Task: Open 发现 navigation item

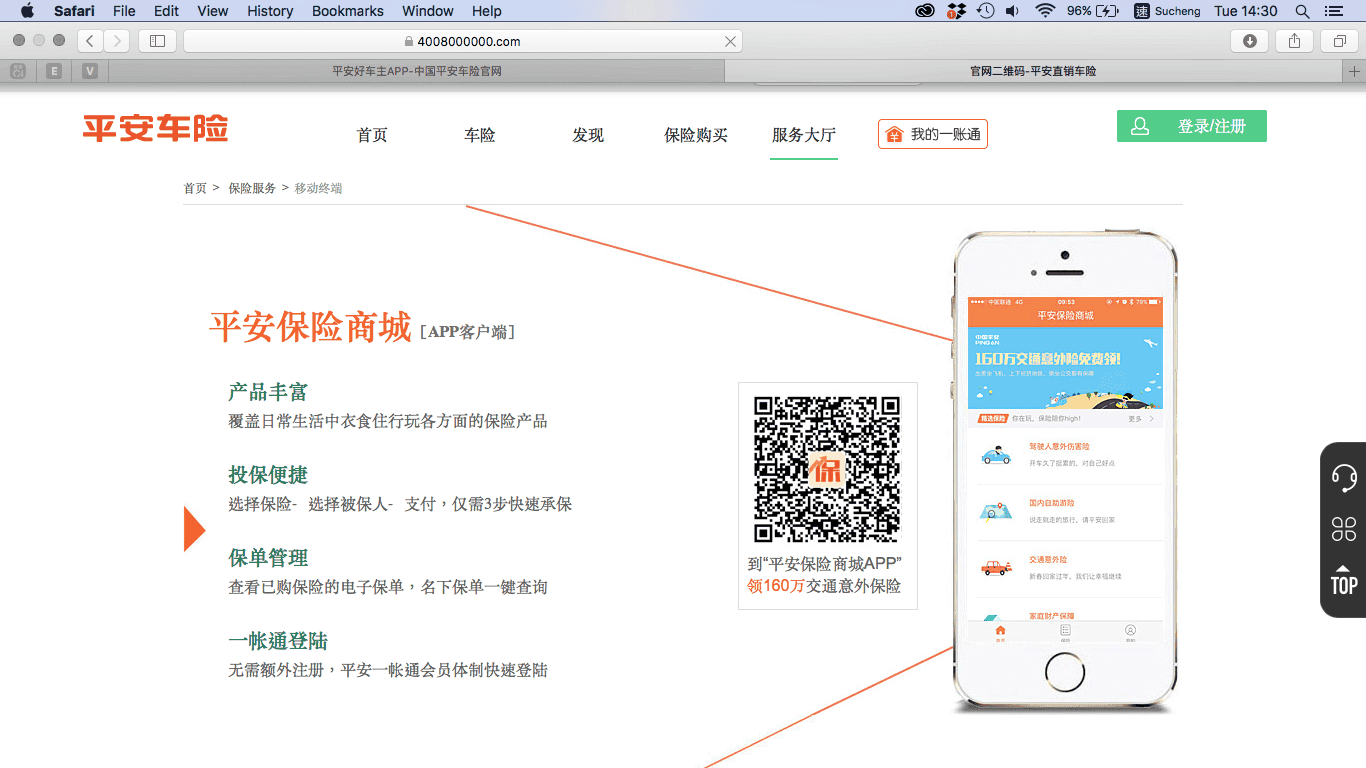Action: pyautogui.click(x=588, y=135)
